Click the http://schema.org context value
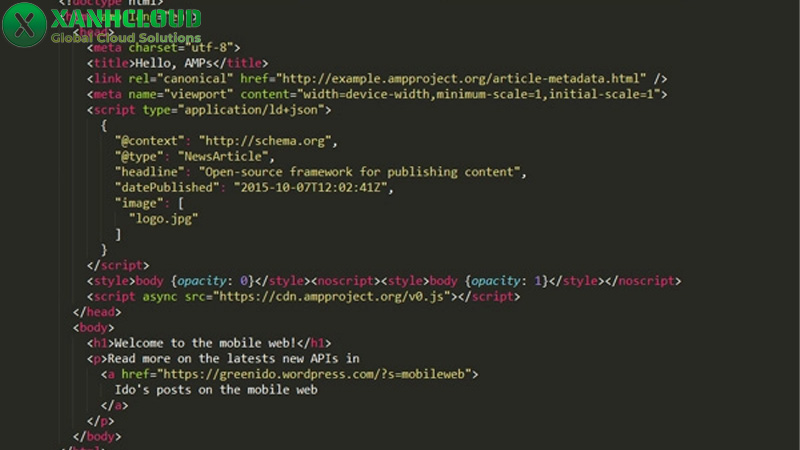Screen dimensions: 800x450 pyautogui.click(x=265, y=141)
